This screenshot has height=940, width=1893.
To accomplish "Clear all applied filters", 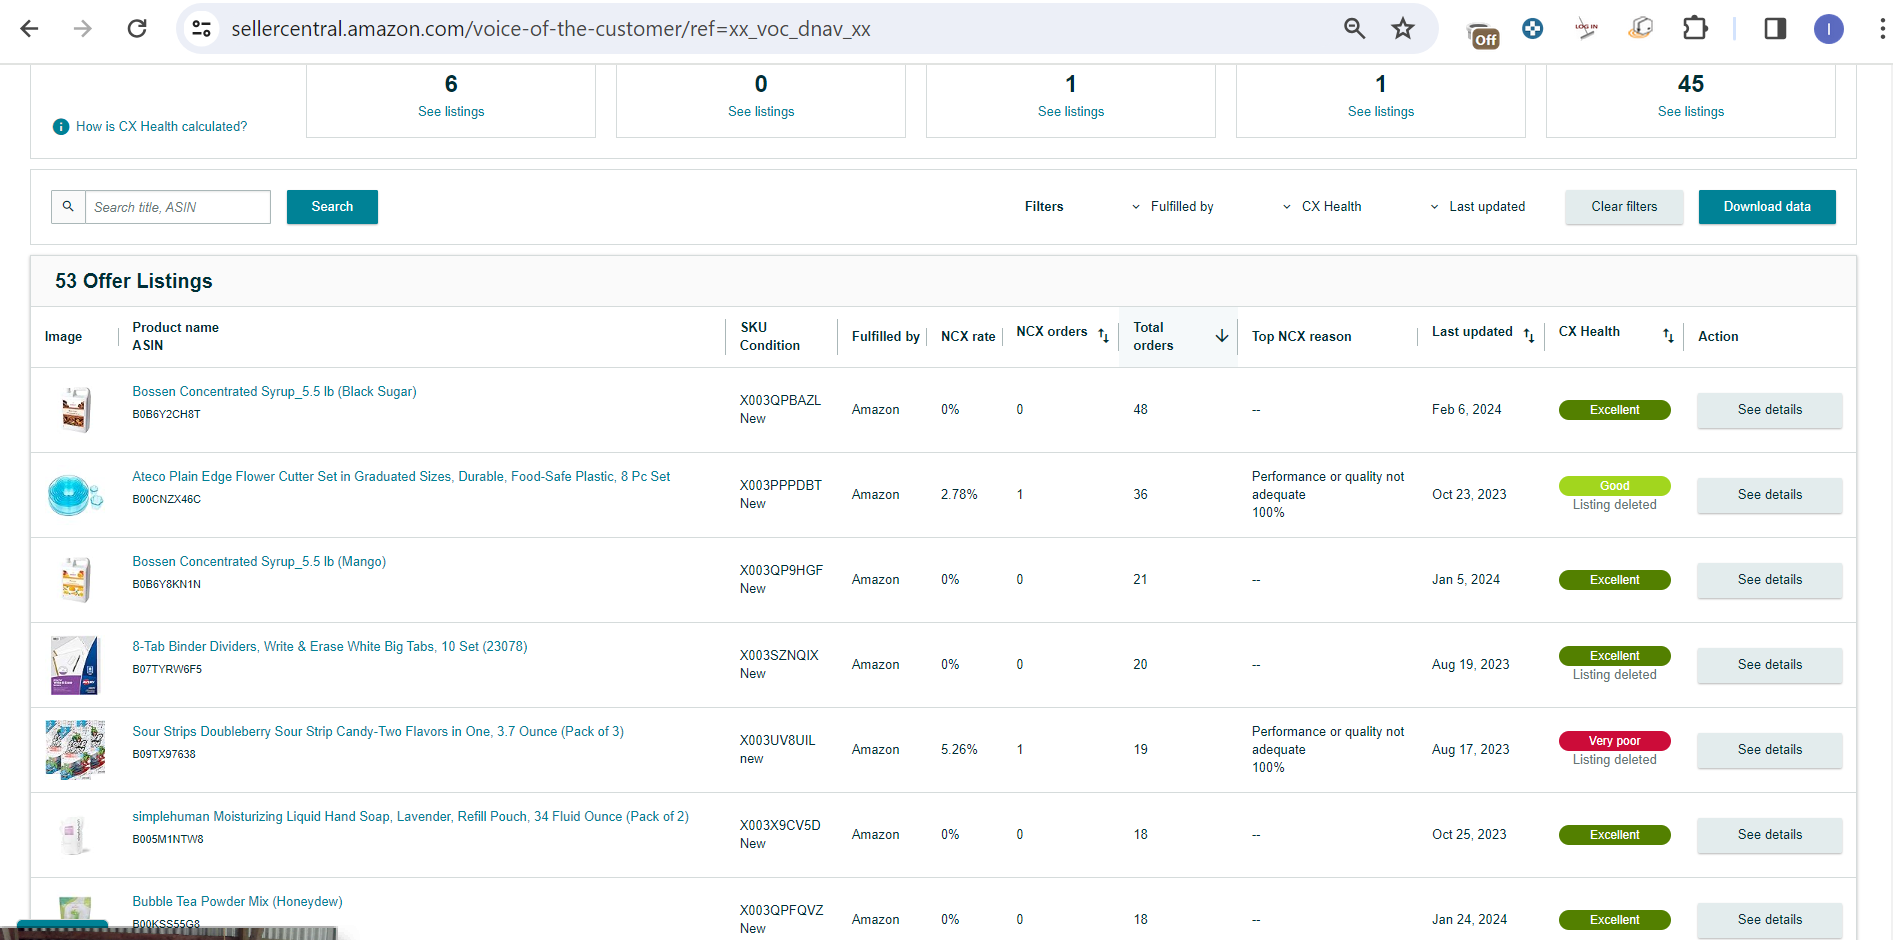I will [1624, 207].
